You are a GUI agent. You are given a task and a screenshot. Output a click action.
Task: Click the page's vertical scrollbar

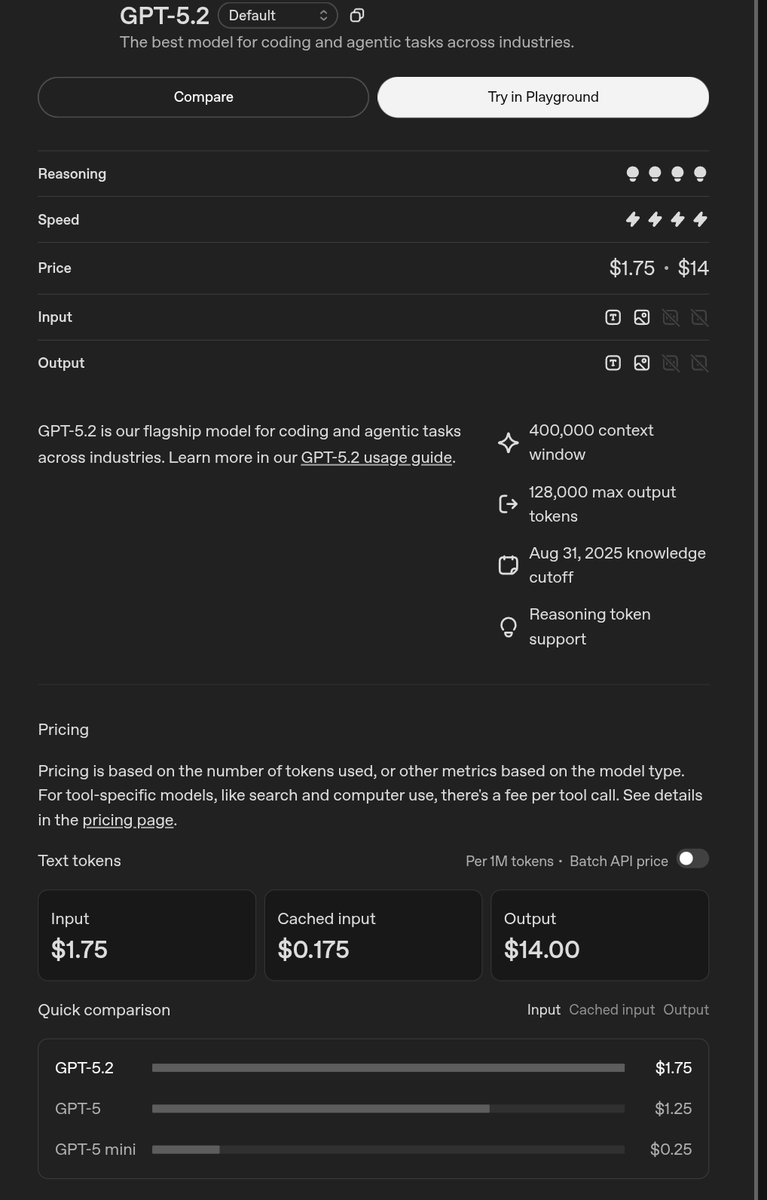point(756,600)
